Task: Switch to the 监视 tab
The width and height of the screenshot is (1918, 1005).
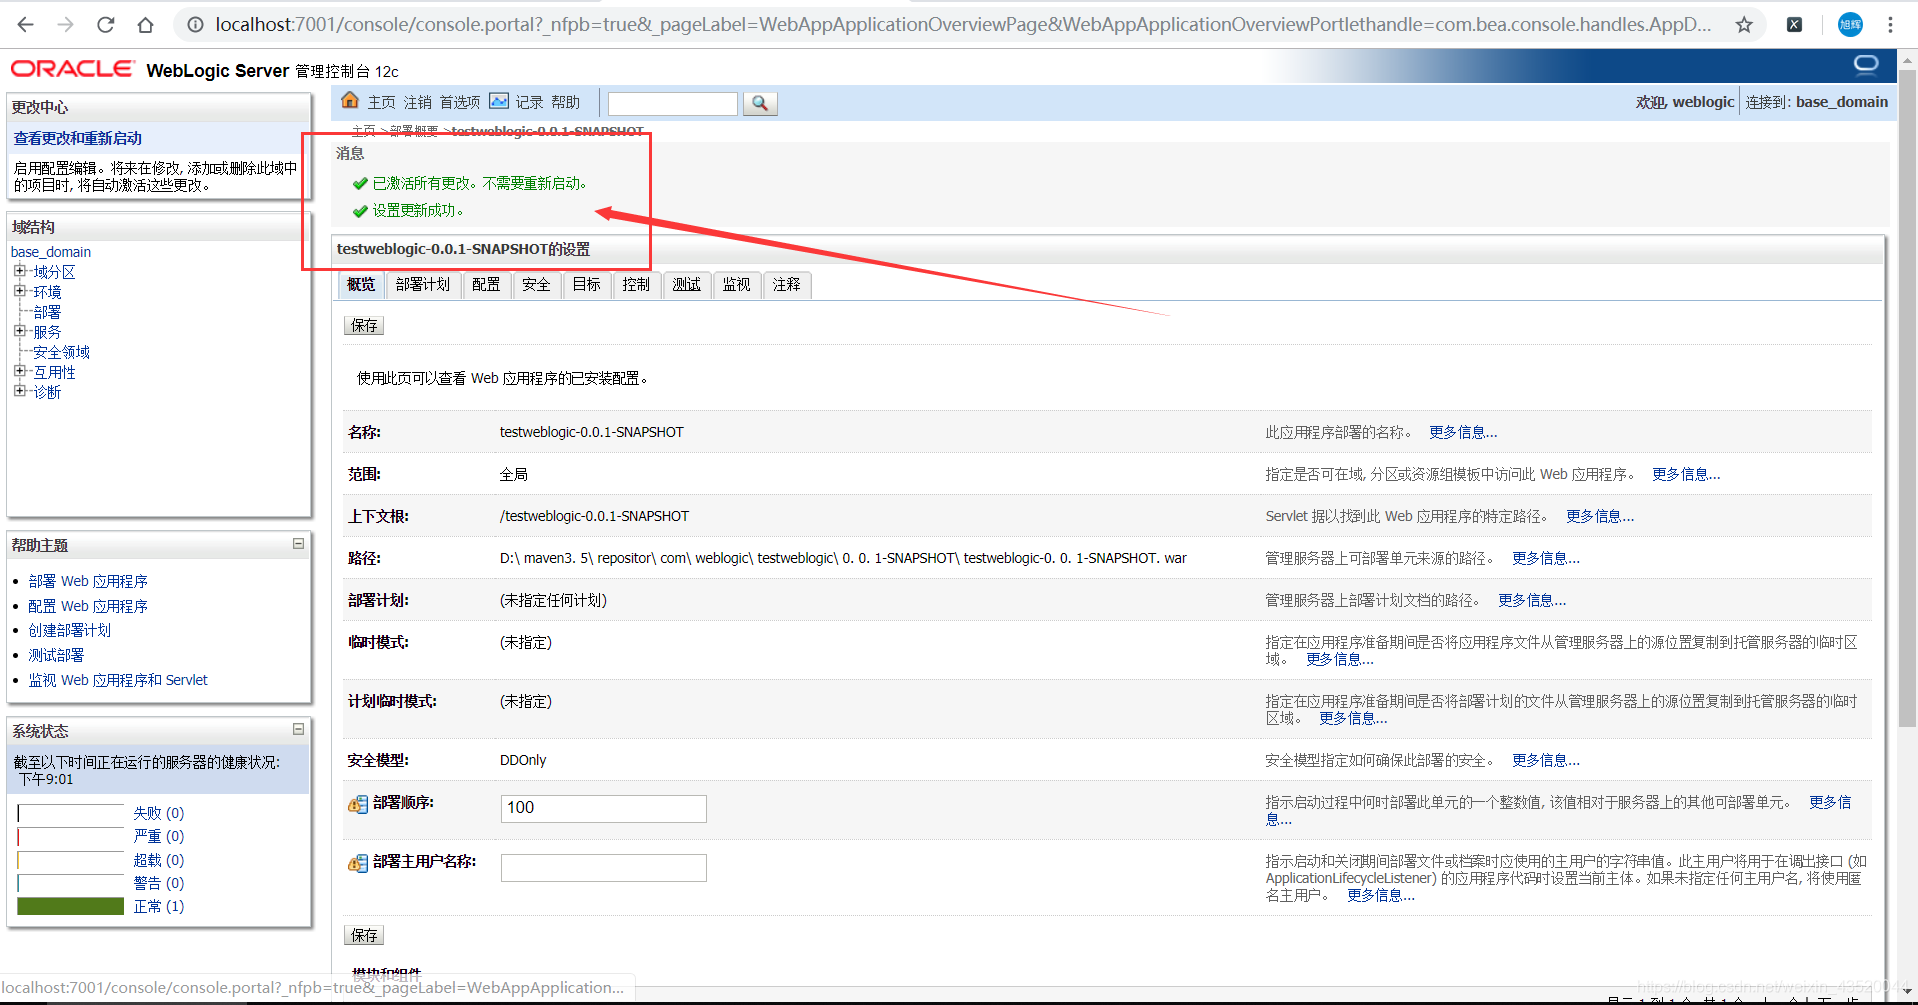Action: click(x=737, y=285)
